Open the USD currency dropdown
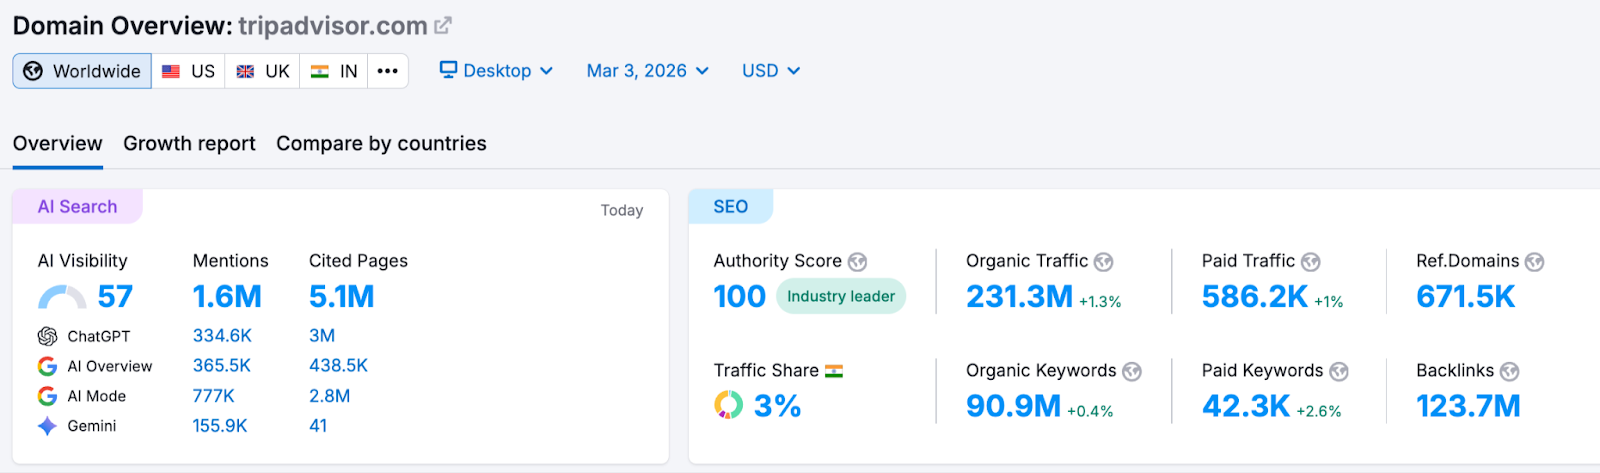 point(771,71)
